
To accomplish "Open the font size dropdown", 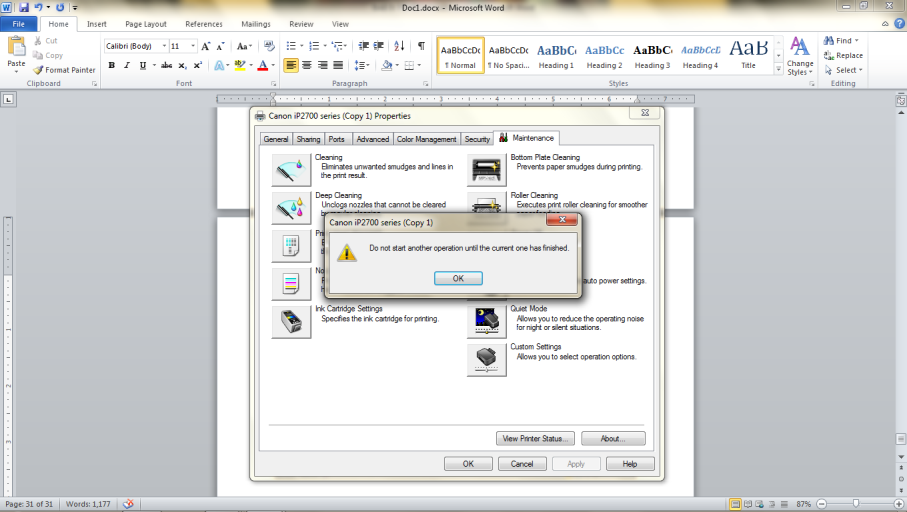I will (x=193, y=46).
